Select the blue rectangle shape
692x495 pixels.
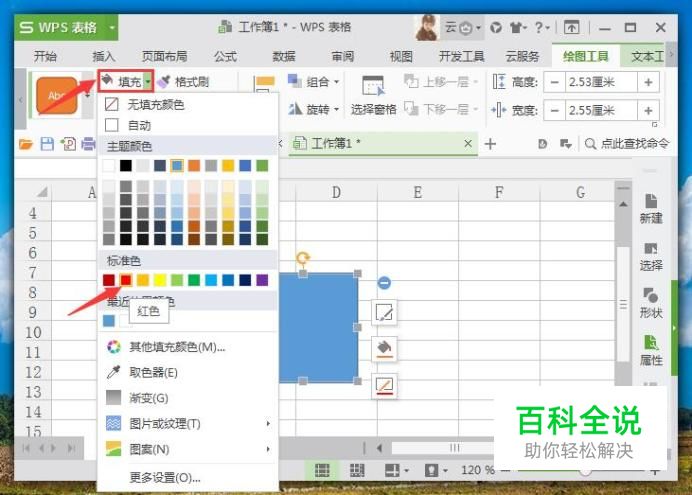(319, 327)
